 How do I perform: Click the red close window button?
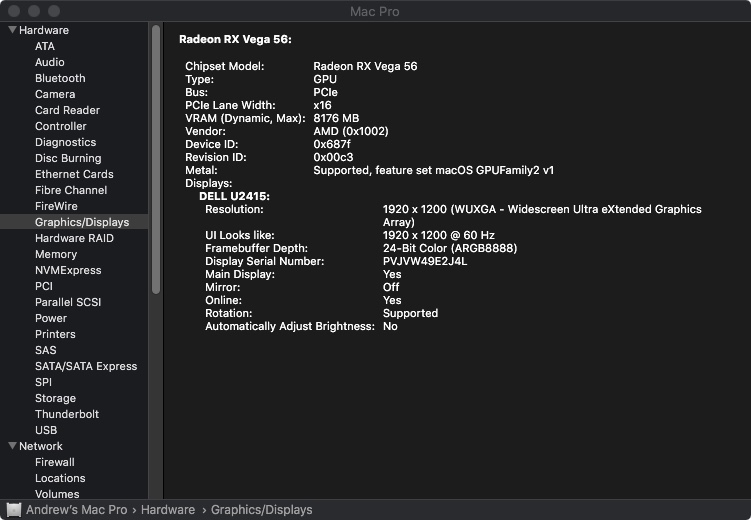(14, 11)
